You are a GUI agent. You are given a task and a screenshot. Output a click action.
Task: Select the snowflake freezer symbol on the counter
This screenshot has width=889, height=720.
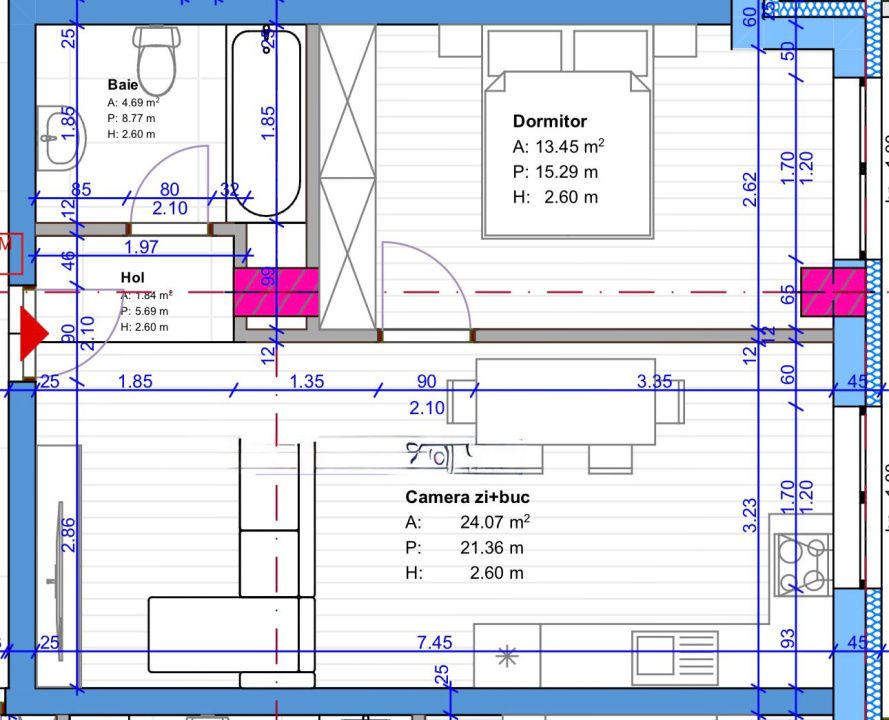508,657
